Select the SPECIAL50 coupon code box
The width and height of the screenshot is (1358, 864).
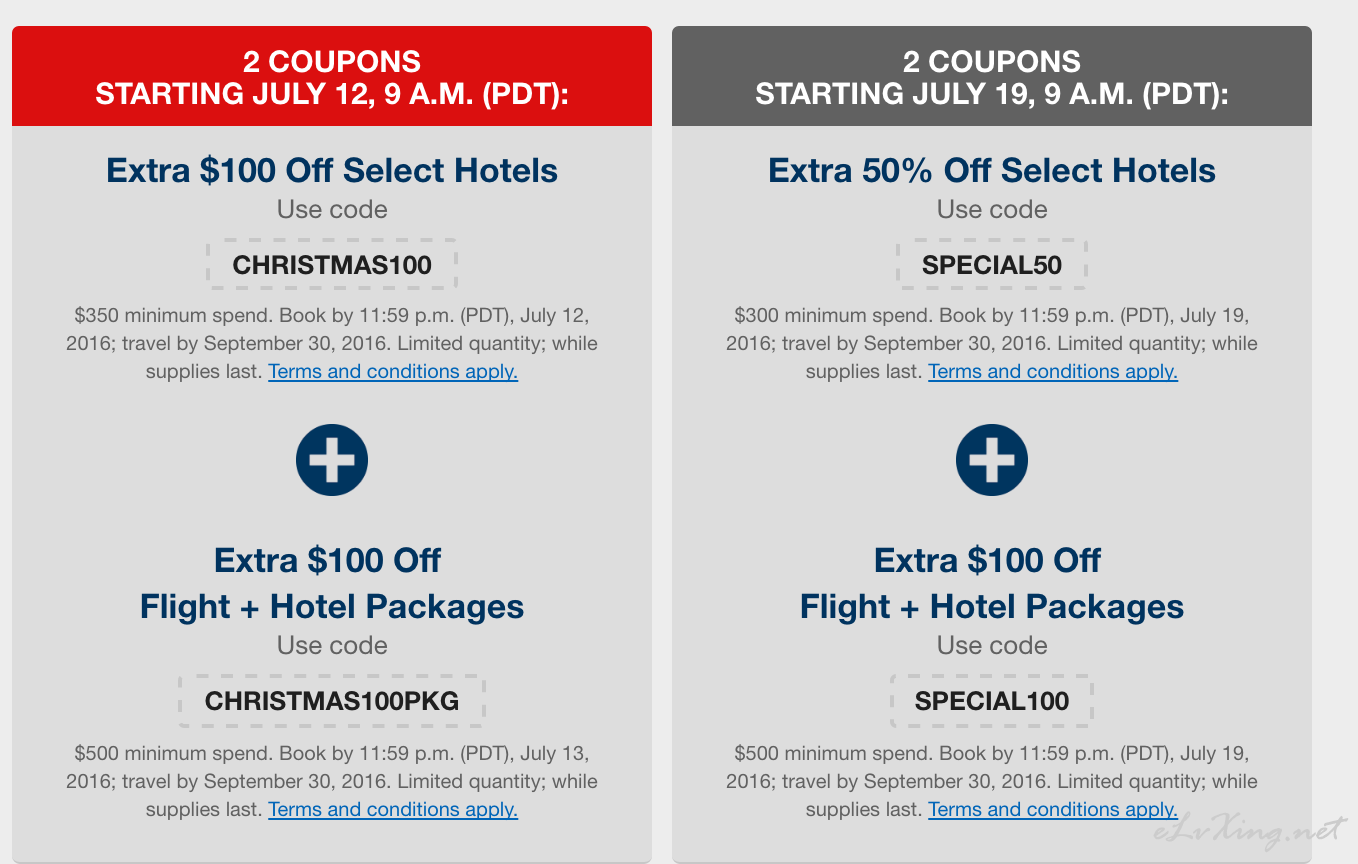(992, 265)
